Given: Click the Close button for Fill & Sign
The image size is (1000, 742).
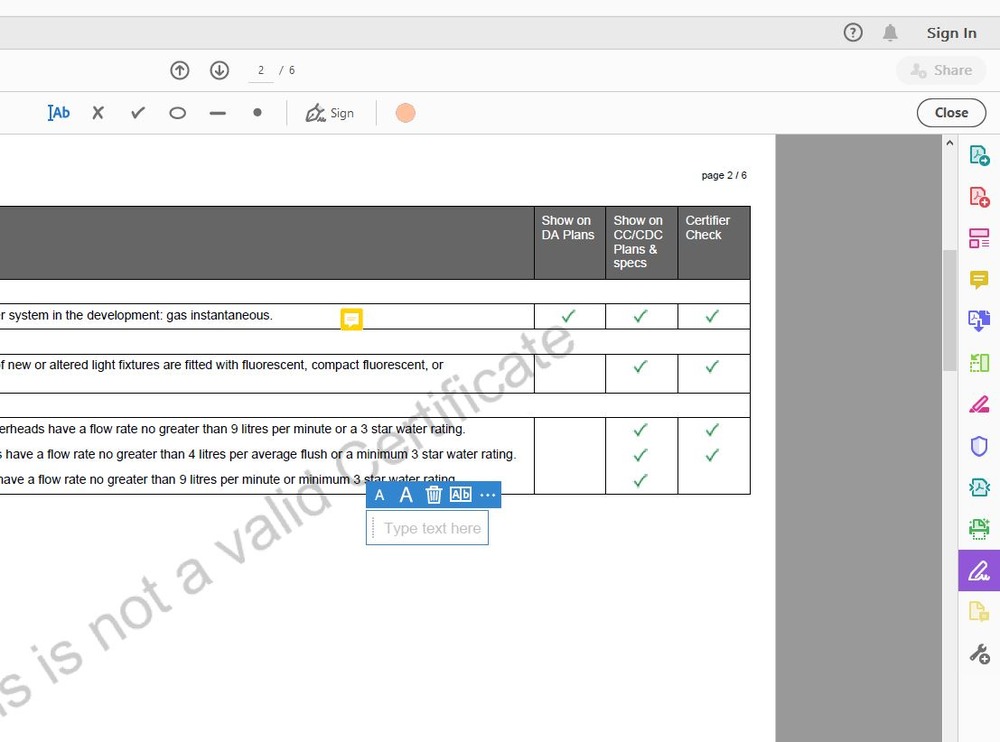Looking at the screenshot, I should [950, 113].
